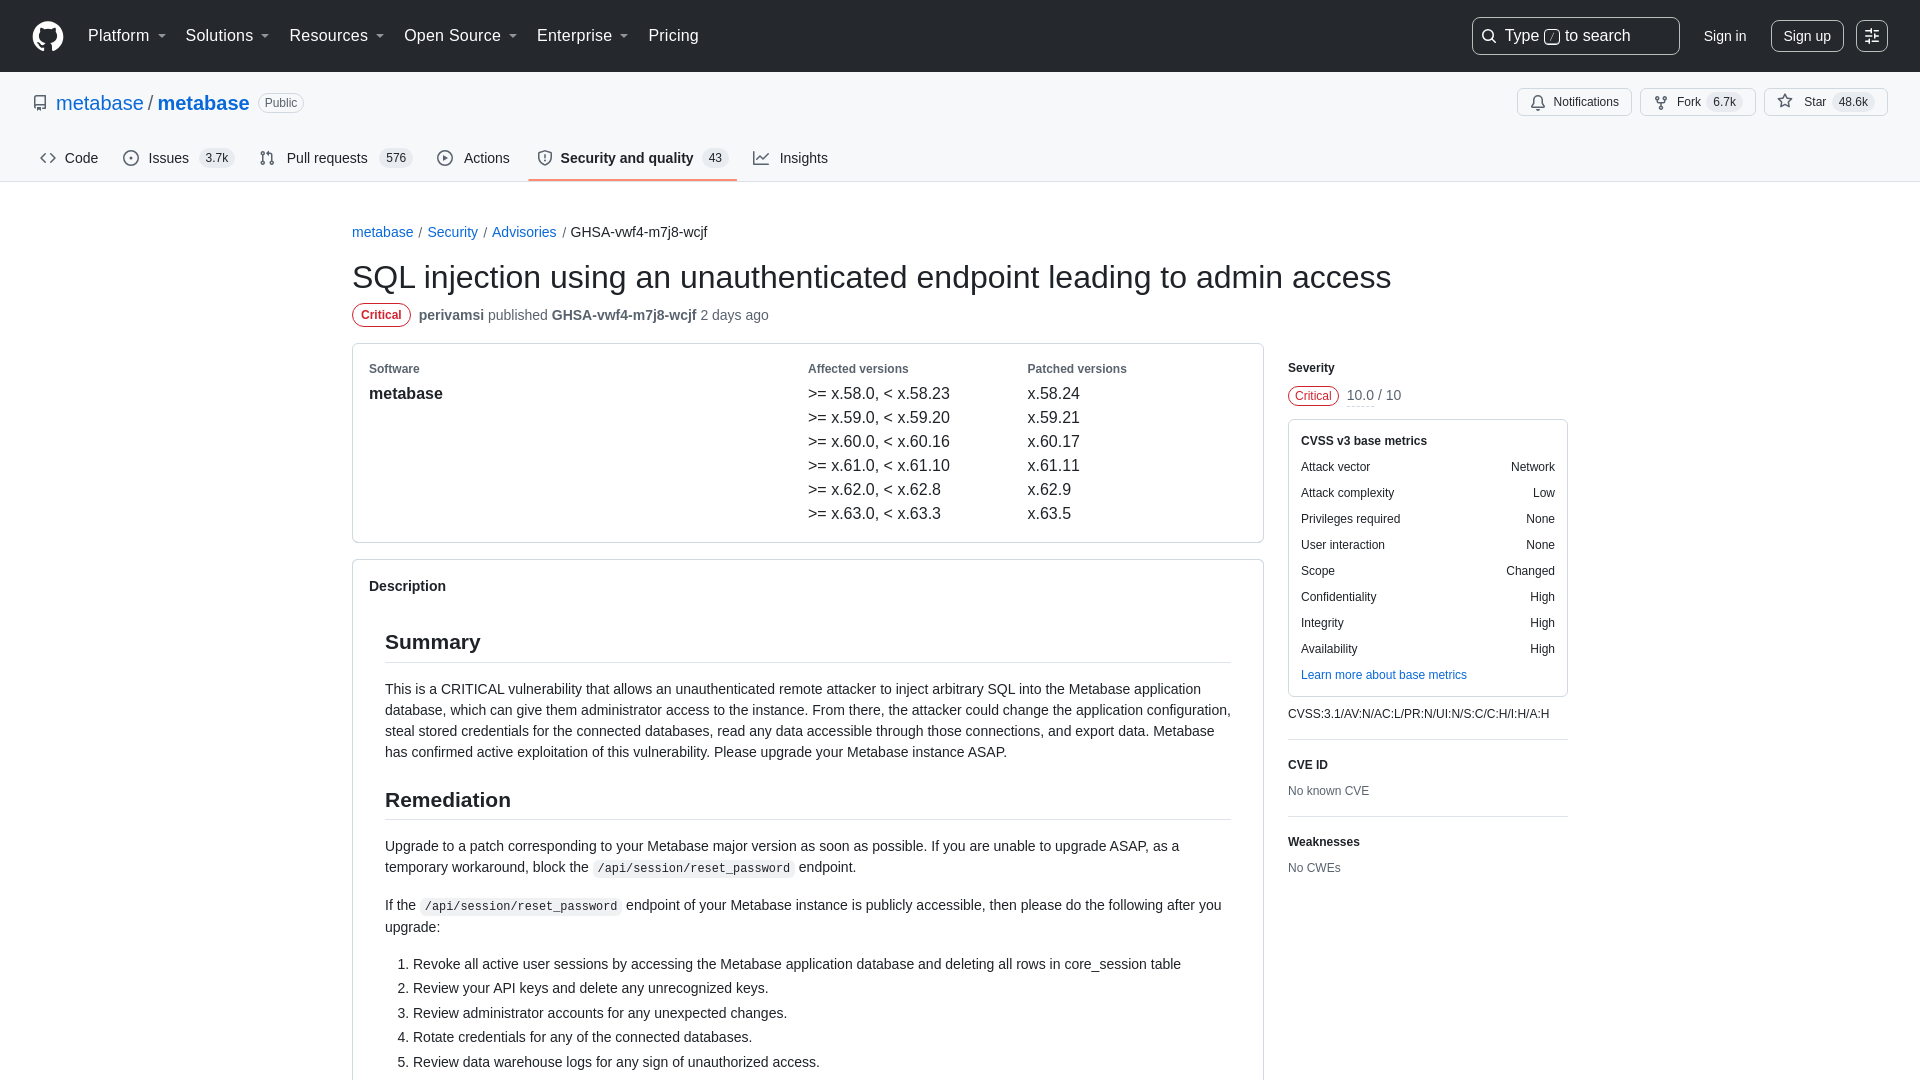Viewport: 1920px width, 1080px height.
Task: Click the Actions play icon
Action: click(x=445, y=158)
